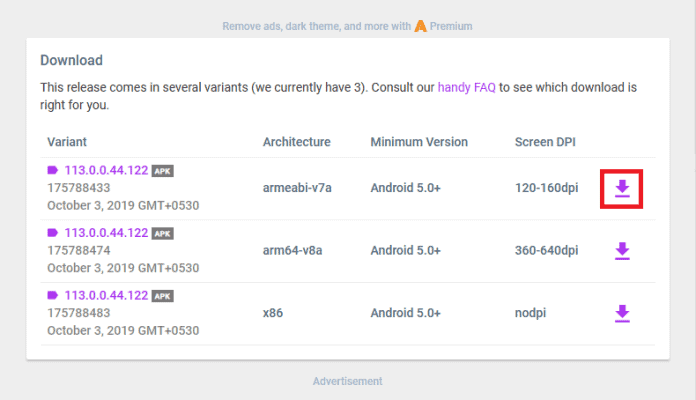Click the Screen DPI column header
Image resolution: width=696 pixels, height=400 pixels.
tap(546, 141)
